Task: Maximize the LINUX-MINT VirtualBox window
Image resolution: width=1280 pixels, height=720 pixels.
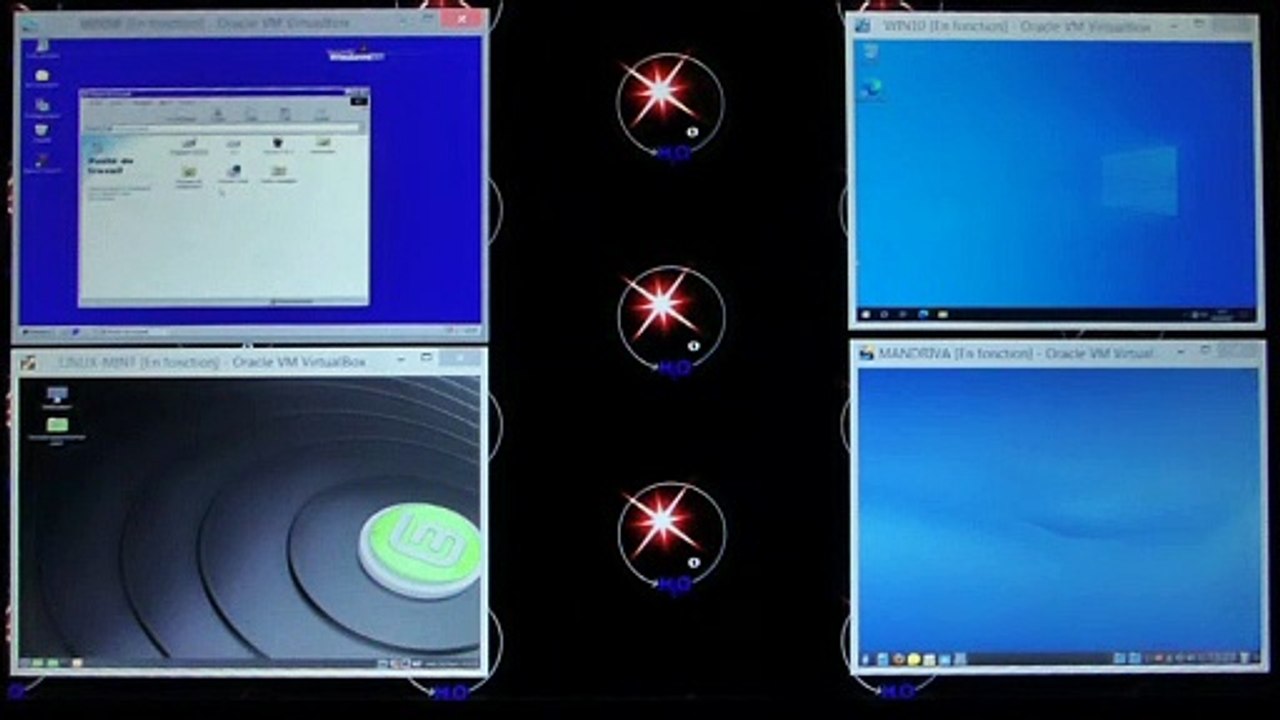Action: (x=427, y=357)
